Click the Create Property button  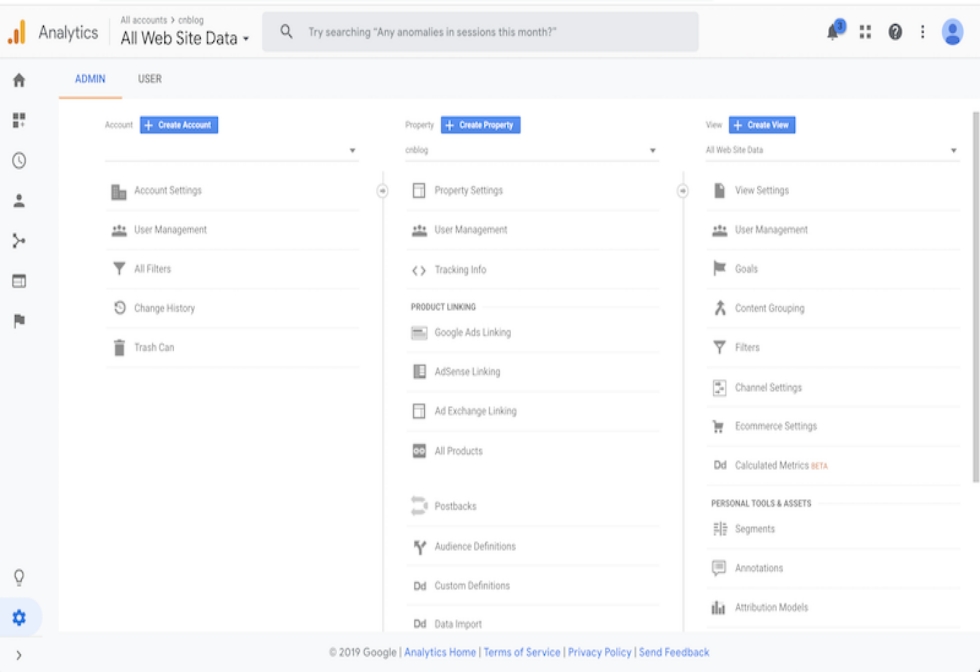pyautogui.click(x=480, y=125)
